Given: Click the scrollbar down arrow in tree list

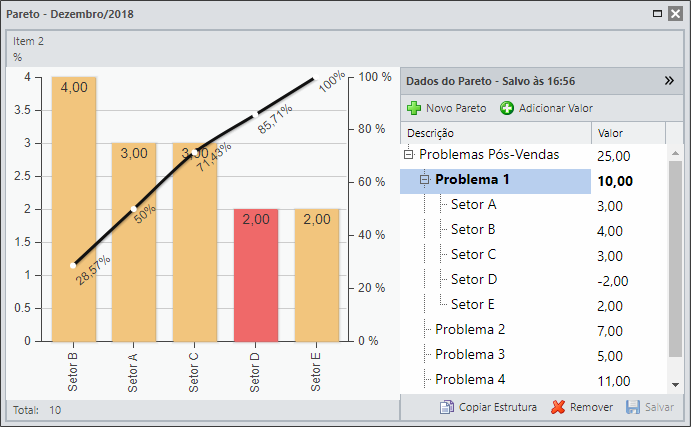Looking at the screenshot, I should click(x=675, y=385).
